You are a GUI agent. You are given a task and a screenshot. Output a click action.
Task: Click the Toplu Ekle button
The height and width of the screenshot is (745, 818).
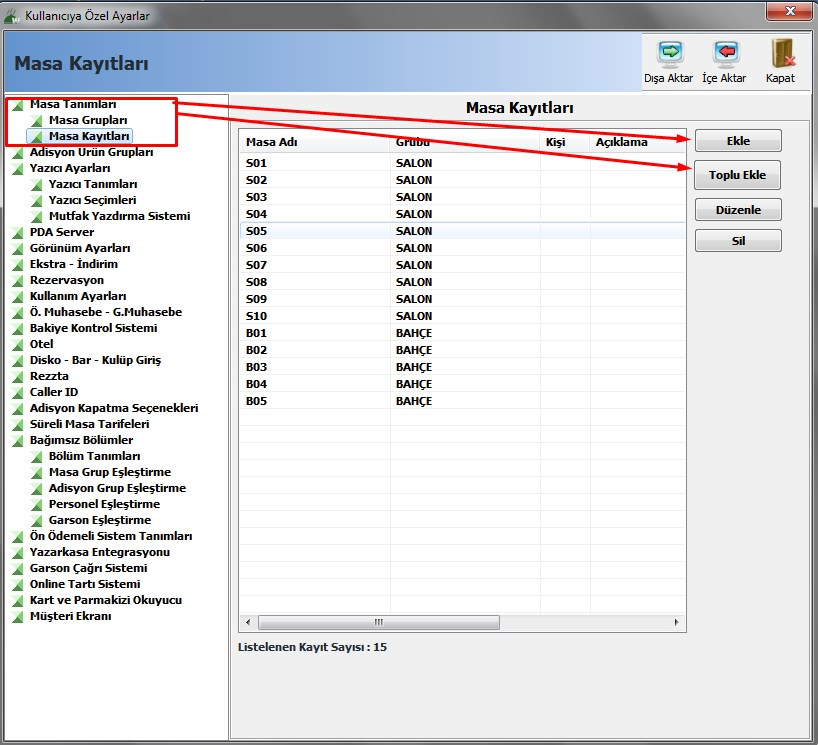(737, 175)
